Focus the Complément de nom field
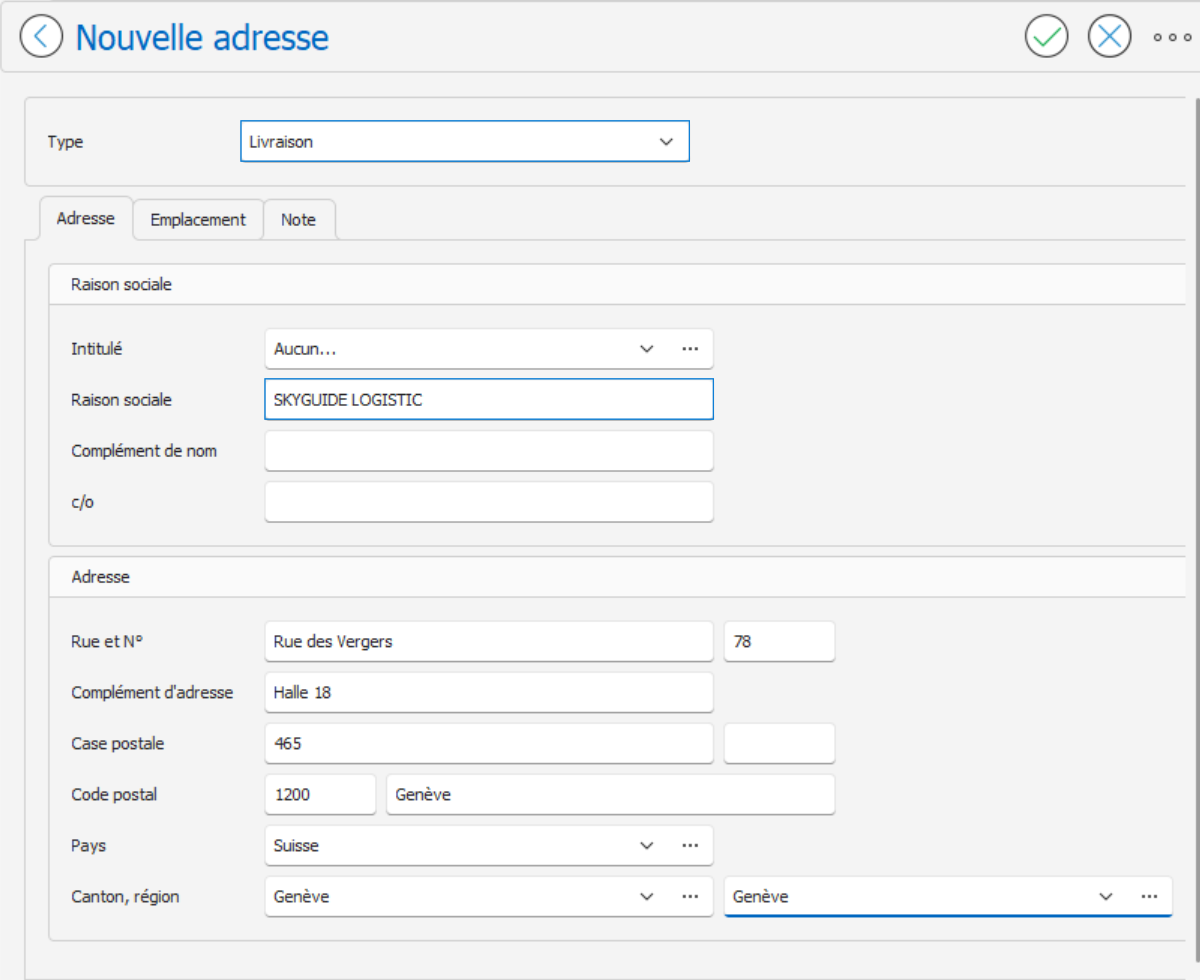 click(489, 451)
